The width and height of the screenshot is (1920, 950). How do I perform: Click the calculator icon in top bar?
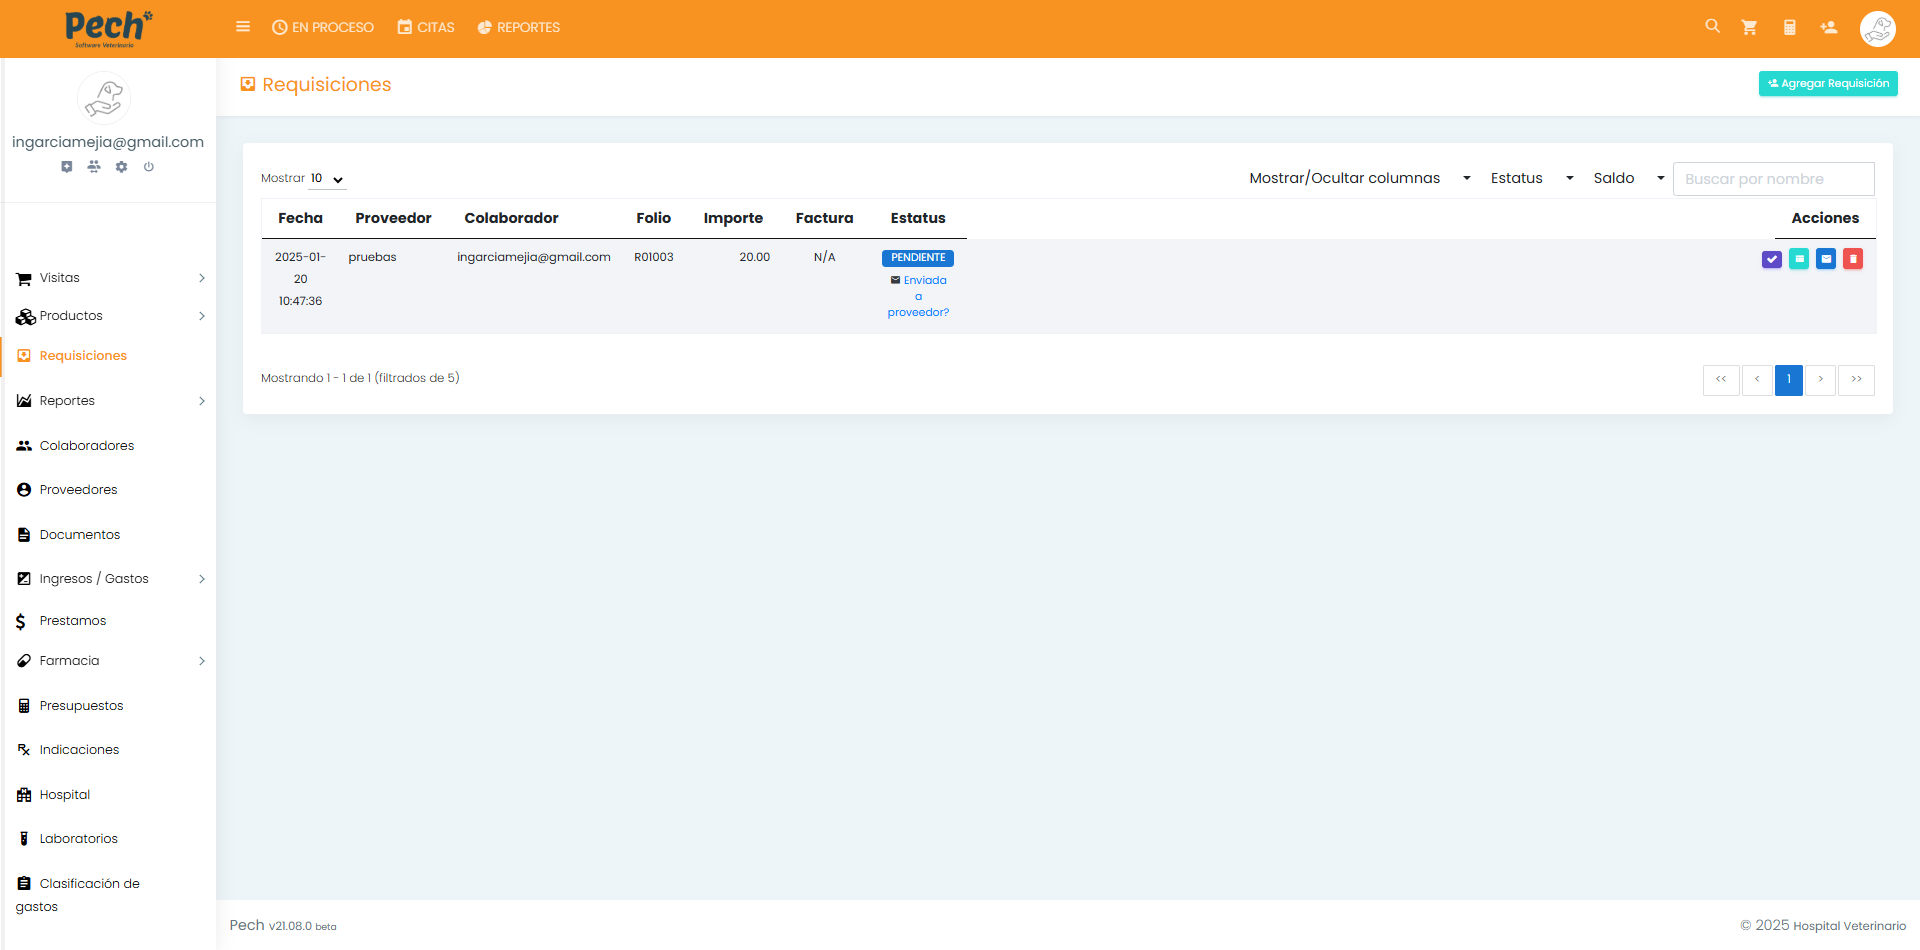(x=1789, y=28)
